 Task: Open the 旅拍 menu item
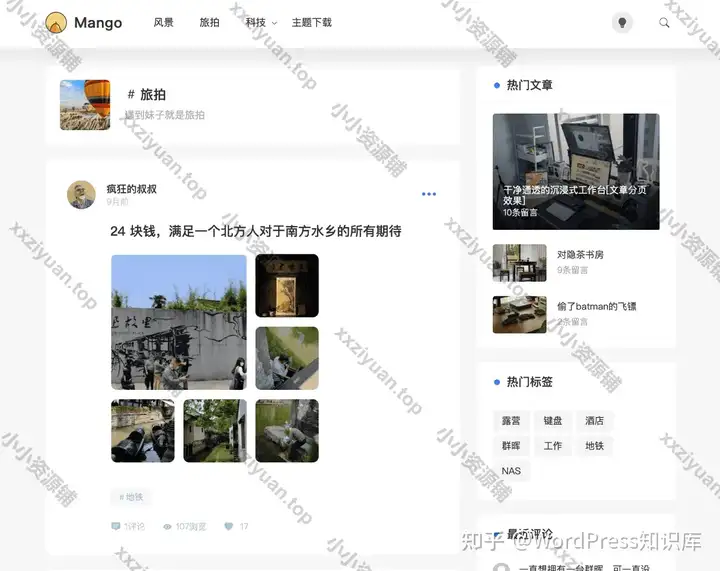209,22
